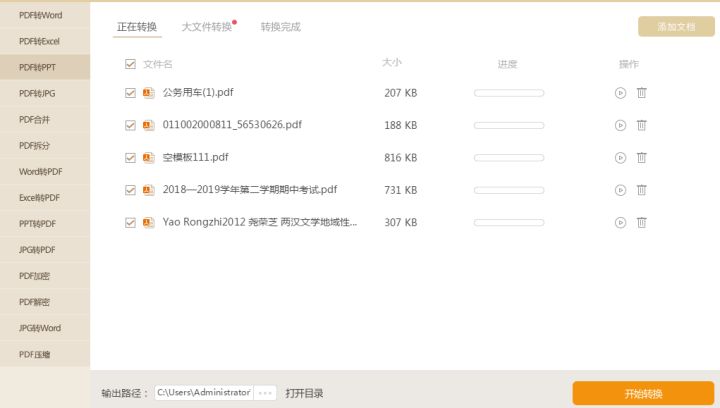Screen dimensions: 720x408
Task: Click progress bar of Yao Rongzhi2012 file
Action: coord(509,223)
